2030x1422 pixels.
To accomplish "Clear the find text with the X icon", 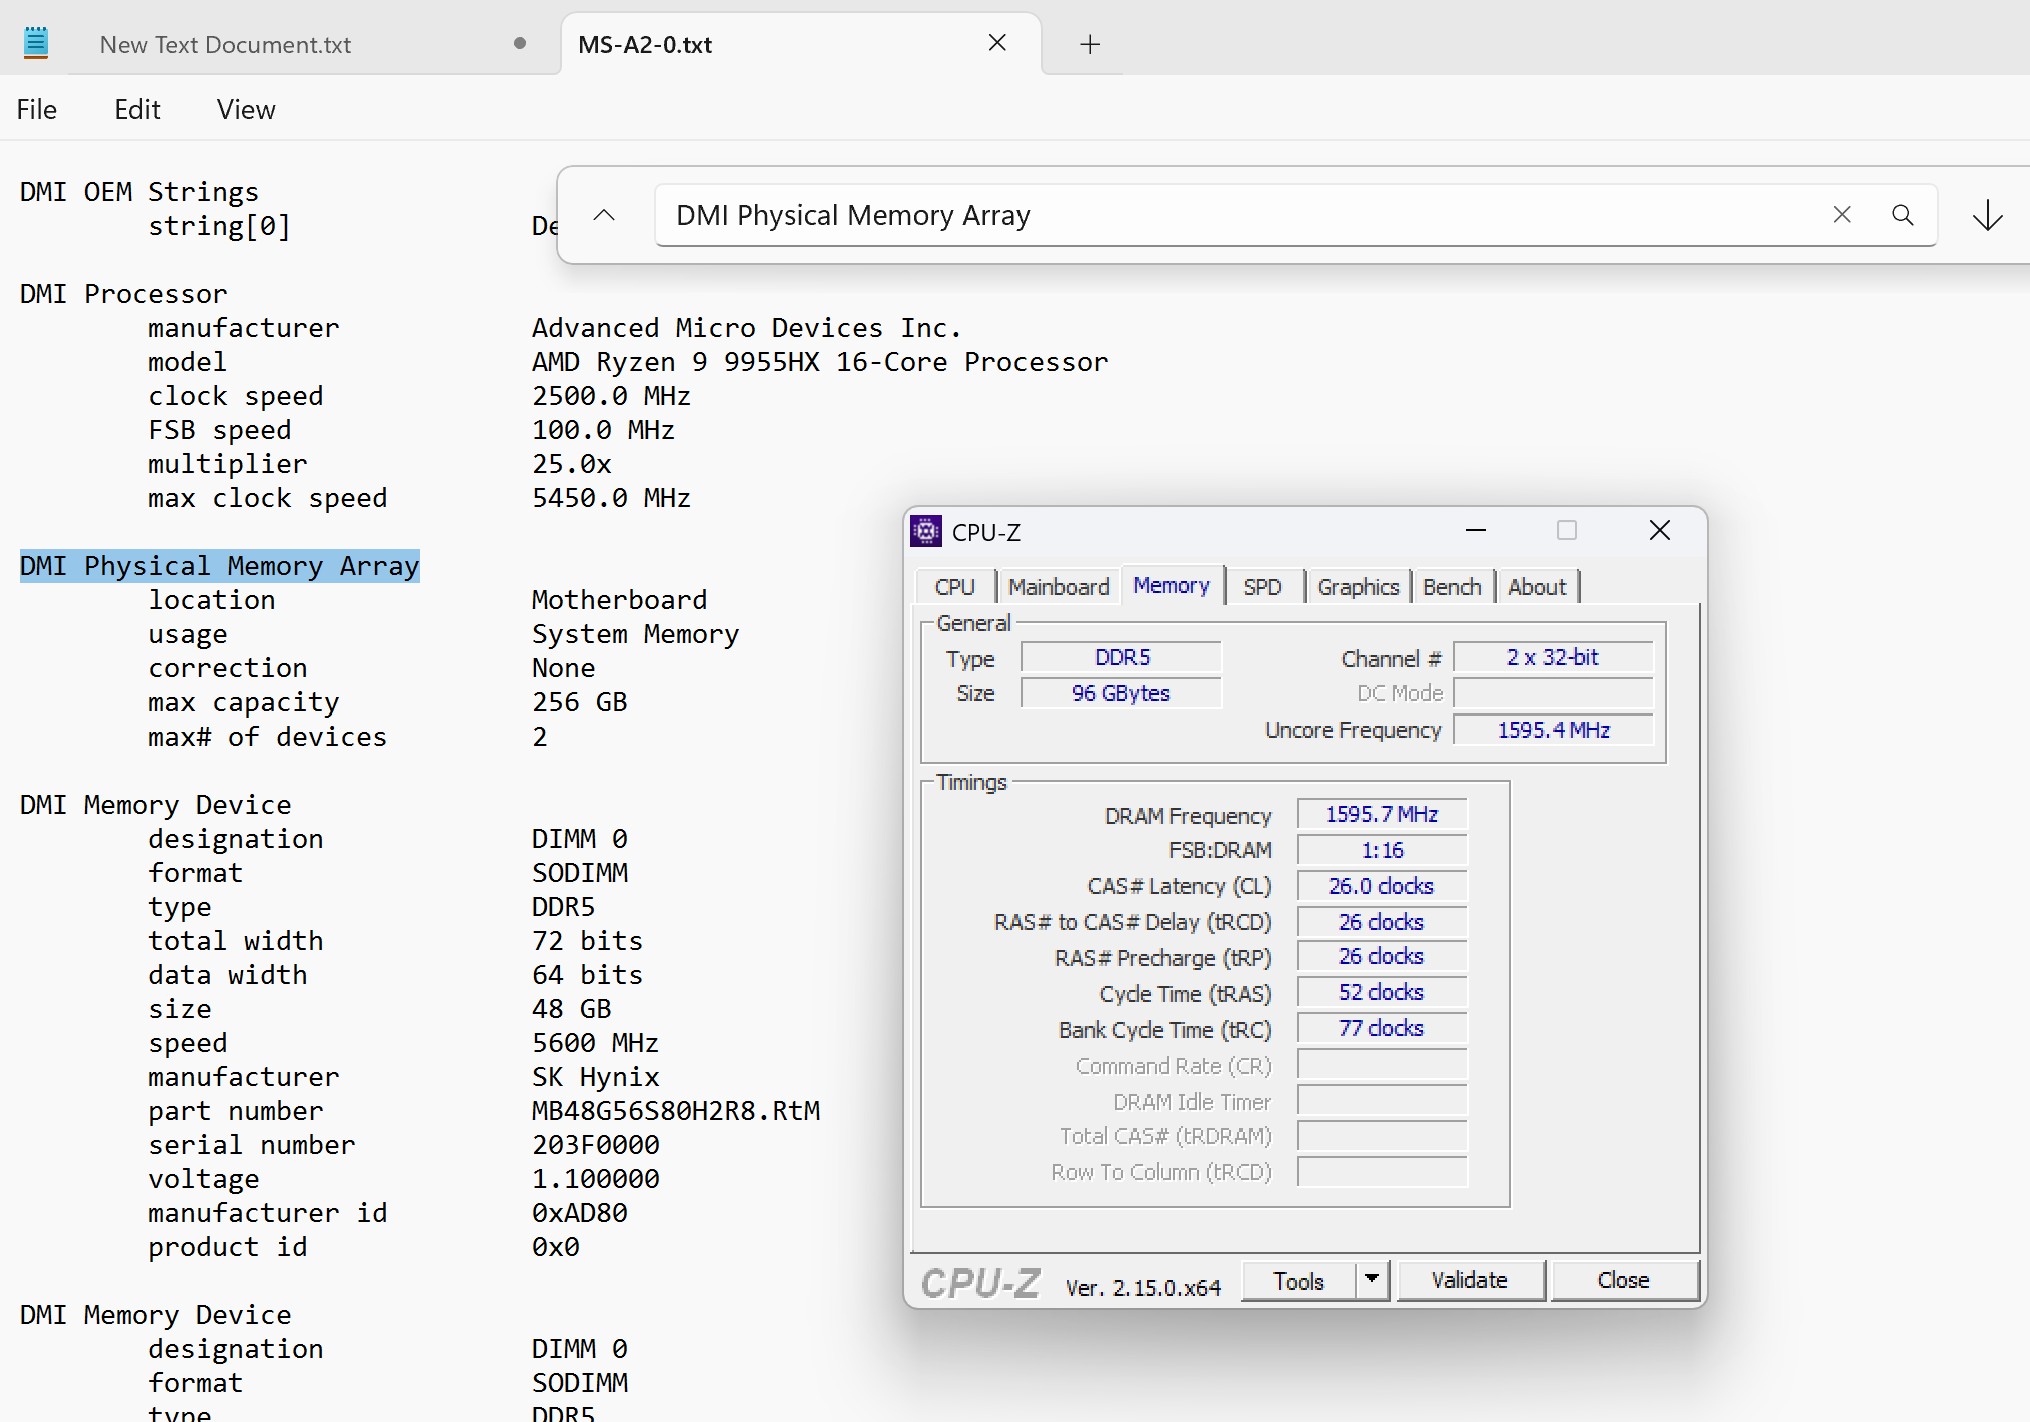I will pyautogui.click(x=1841, y=215).
